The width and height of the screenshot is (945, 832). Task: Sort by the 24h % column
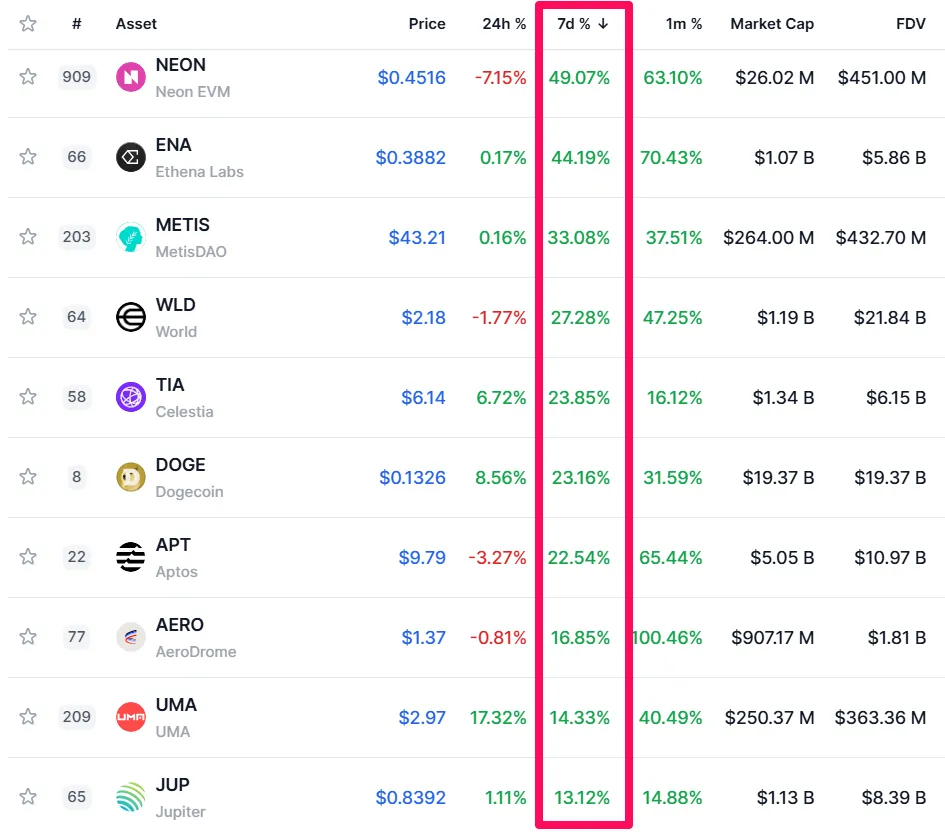504,24
